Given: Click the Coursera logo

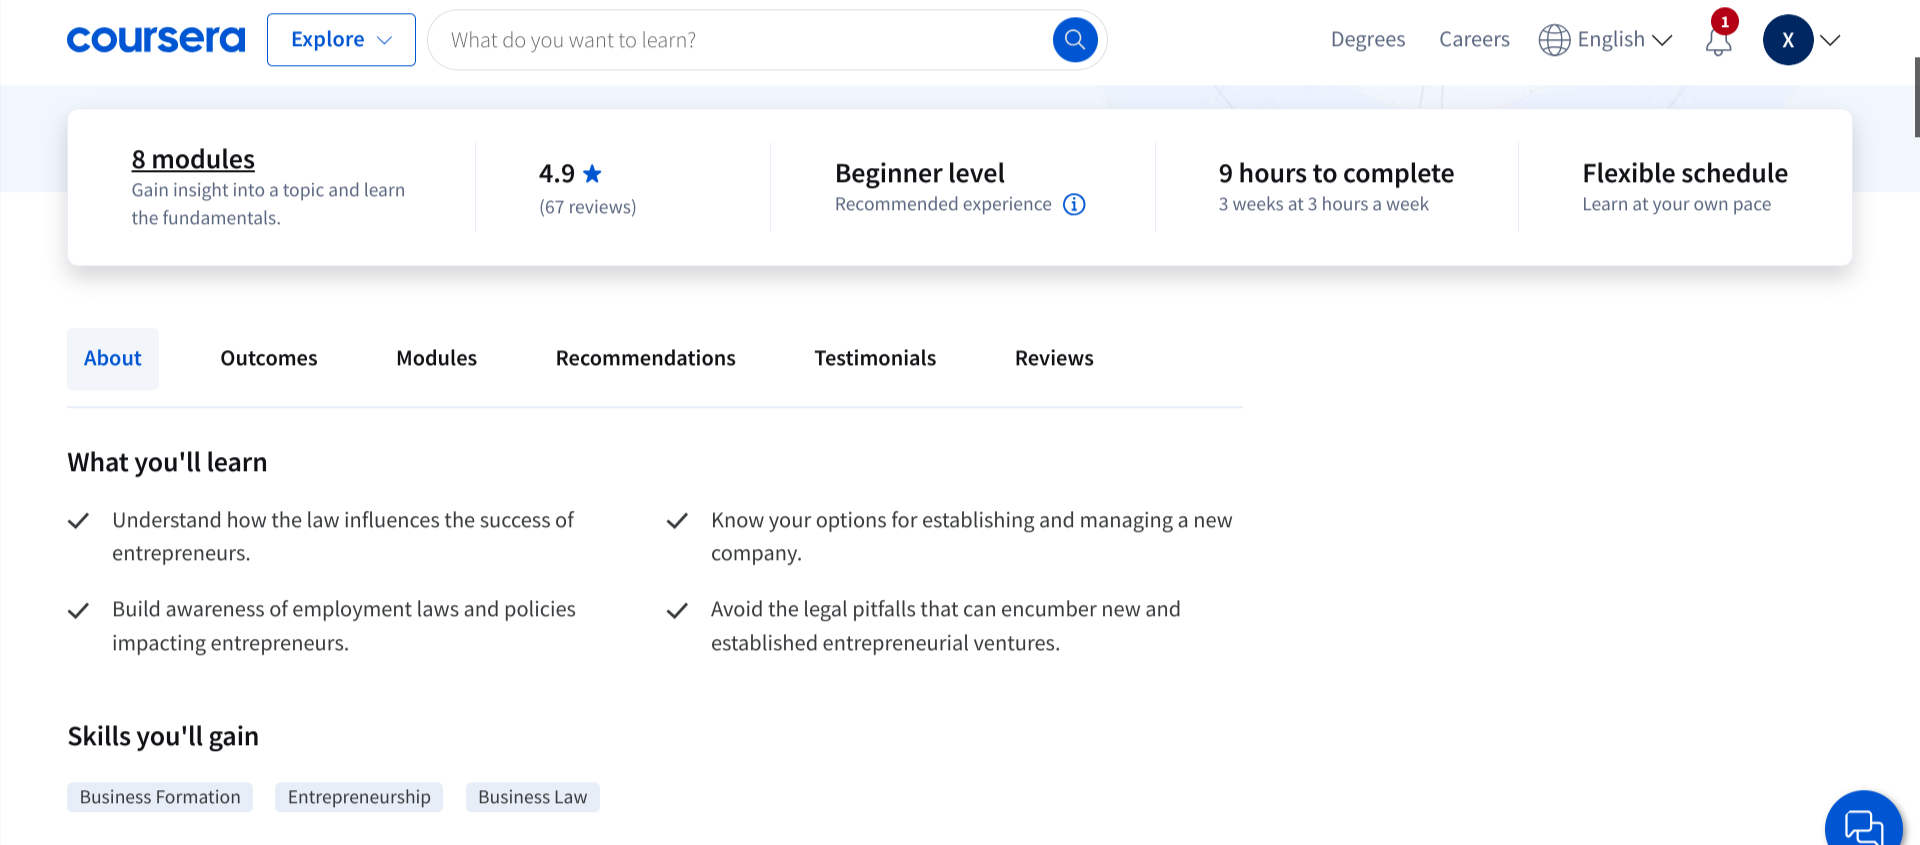Looking at the screenshot, I should [x=156, y=40].
